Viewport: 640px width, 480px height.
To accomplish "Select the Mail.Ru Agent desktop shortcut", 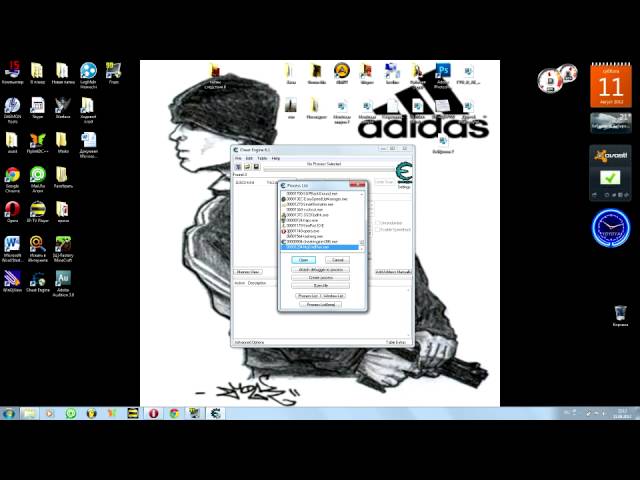I will tap(38, 180).
